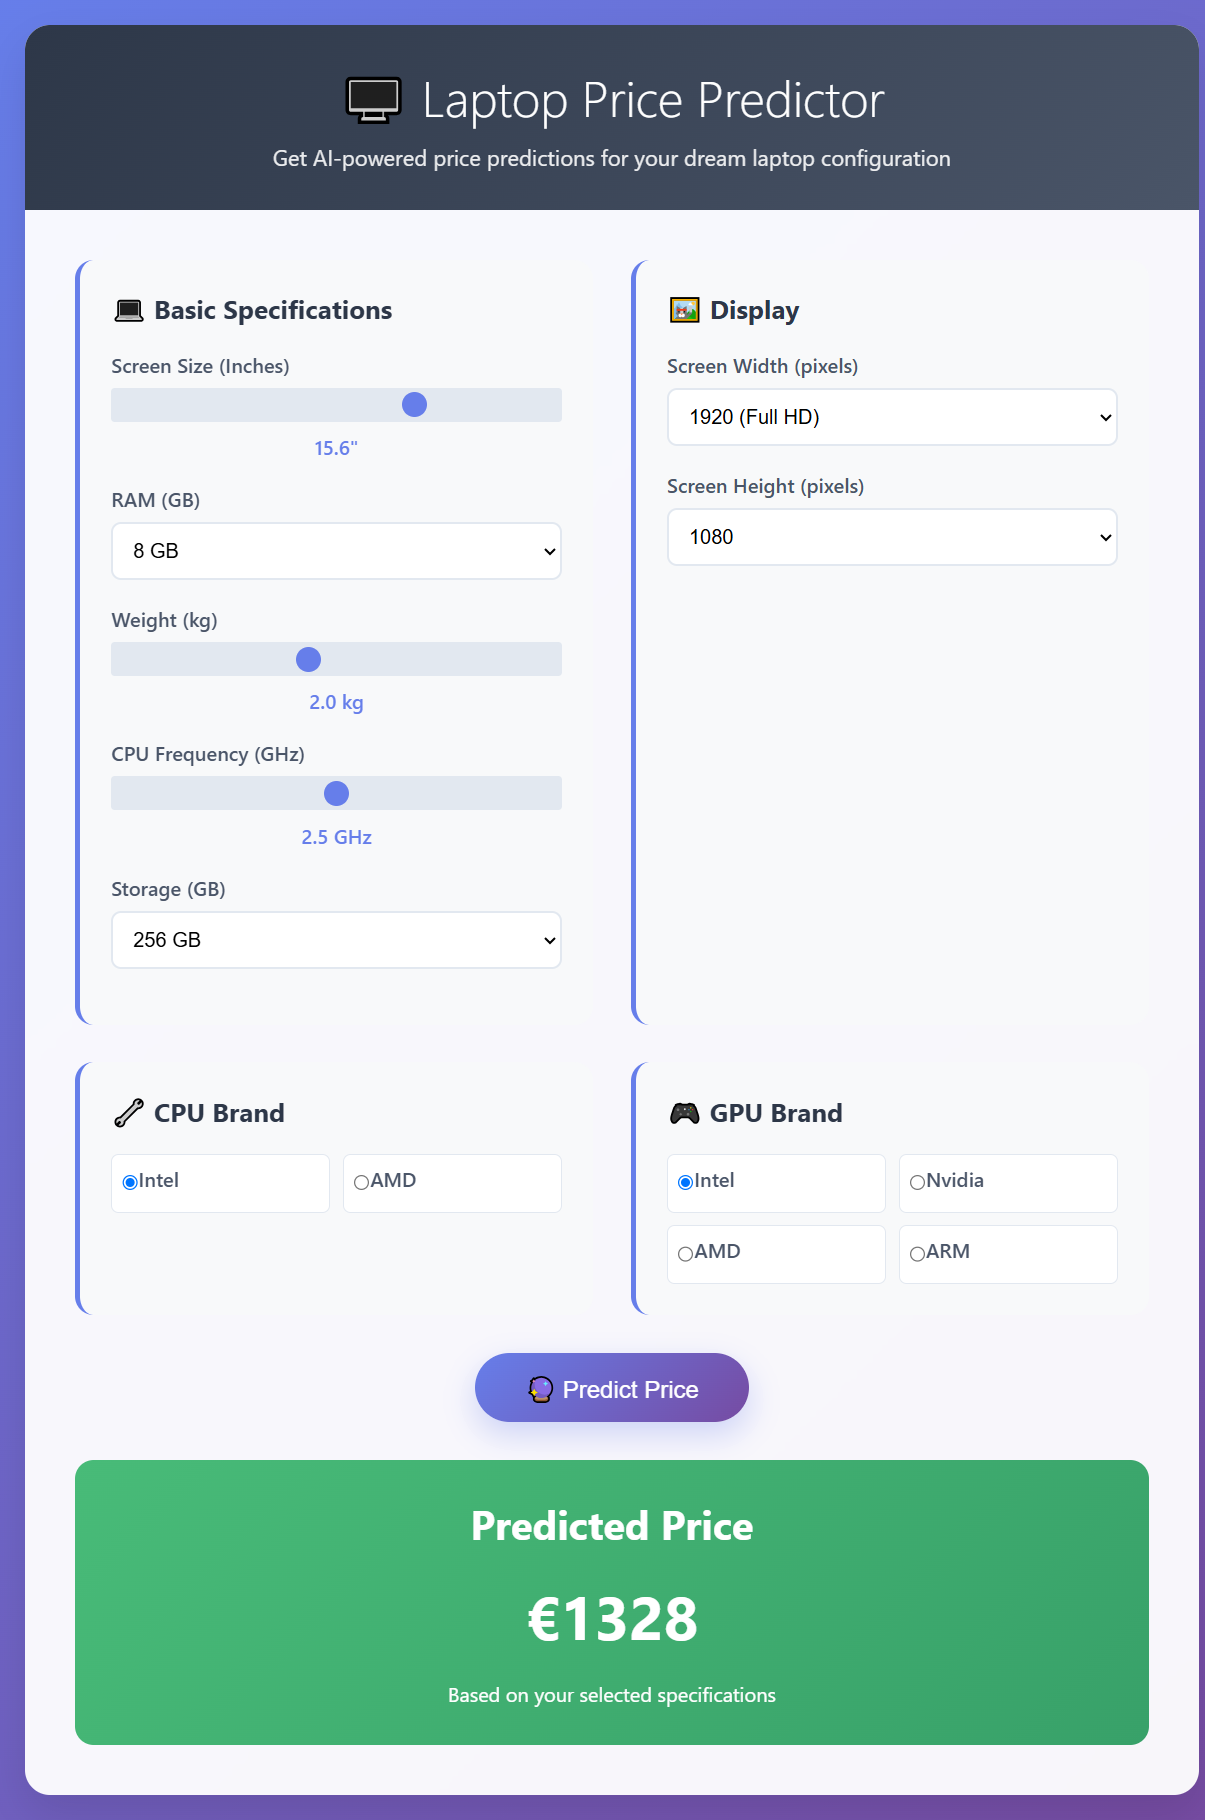Click the crystal ball icon in Predict Price

541,1389
